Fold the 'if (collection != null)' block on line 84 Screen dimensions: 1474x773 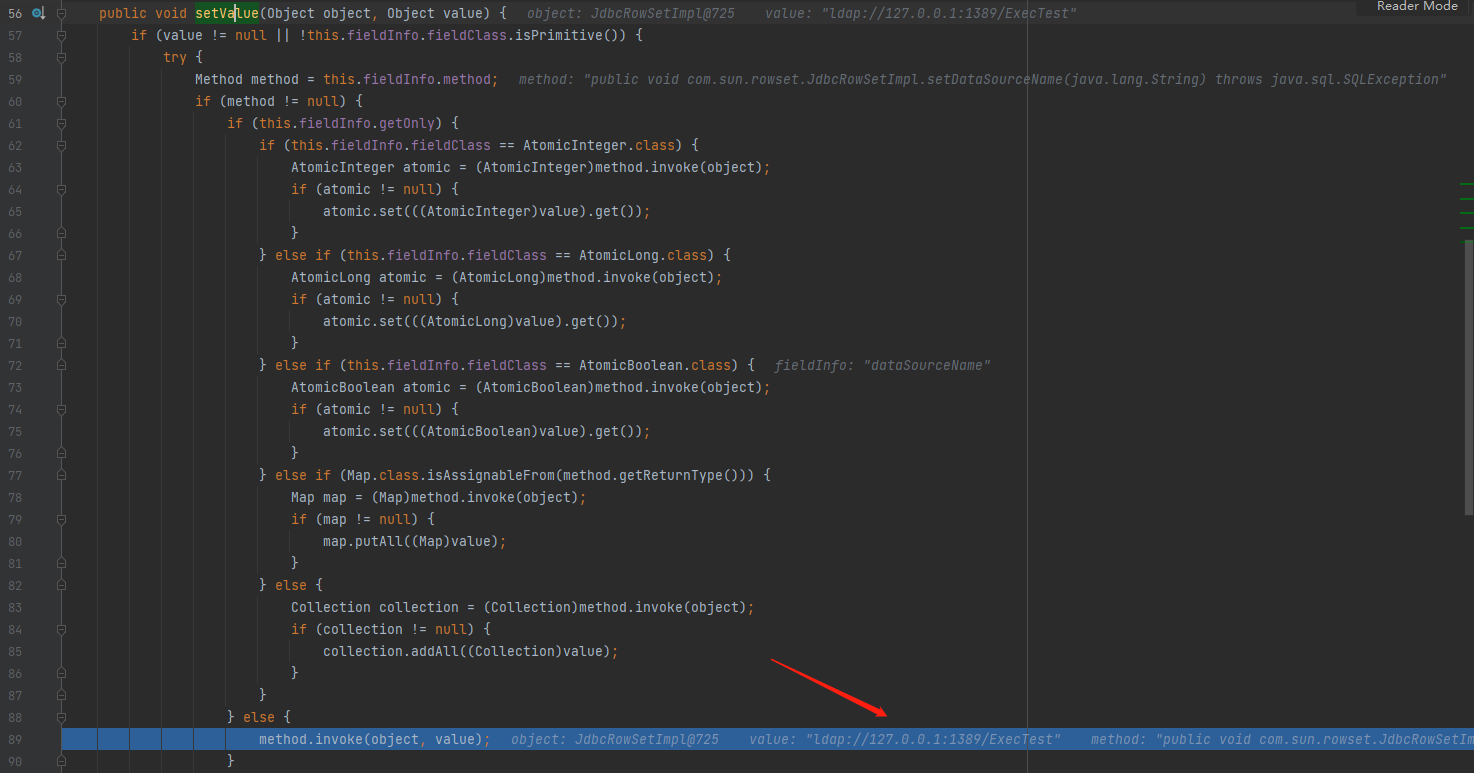coord(61,630)
